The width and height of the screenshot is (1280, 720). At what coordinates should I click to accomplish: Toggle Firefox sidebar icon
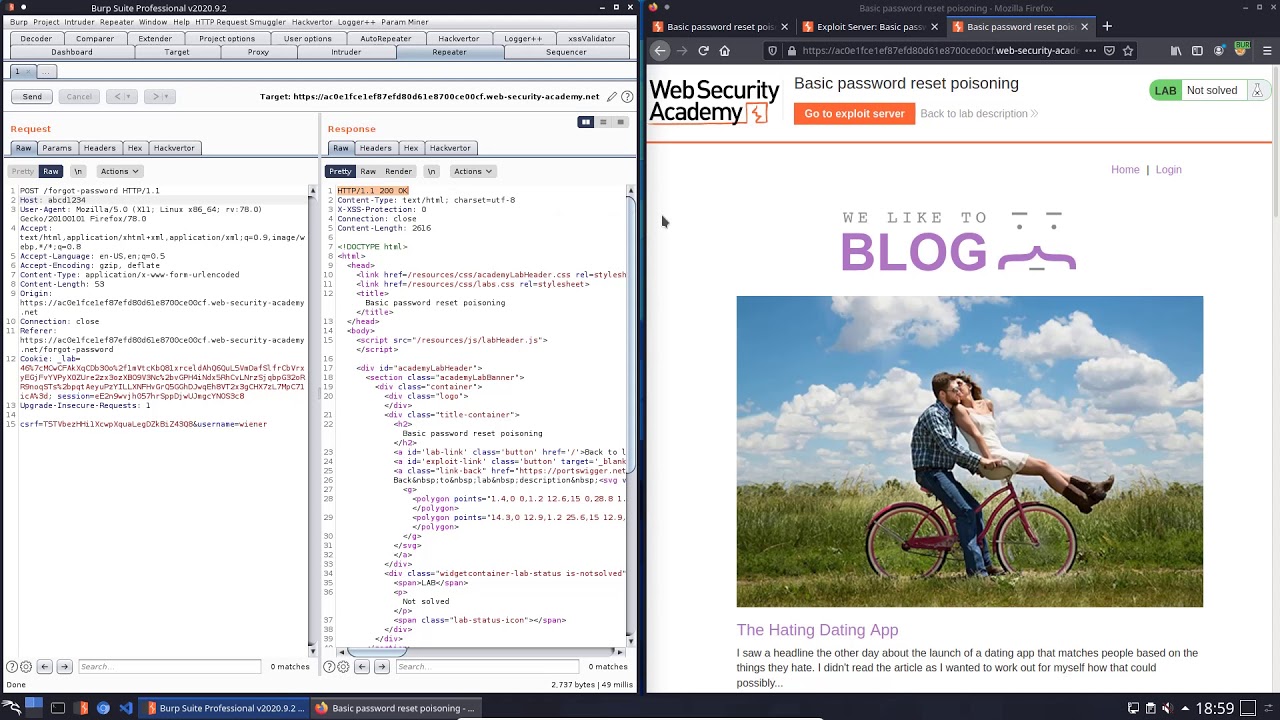(x=1197, y=51)
